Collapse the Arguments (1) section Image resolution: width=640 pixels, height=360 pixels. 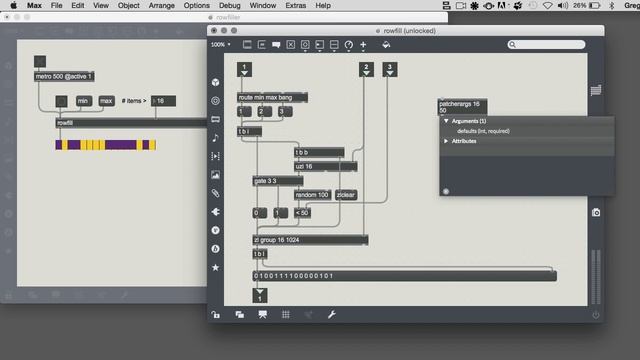click(446, 121)
